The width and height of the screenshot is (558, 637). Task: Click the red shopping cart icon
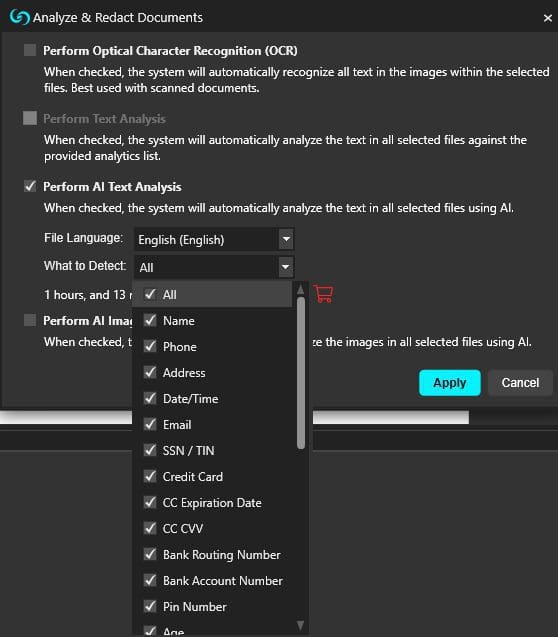coord(324,294)
